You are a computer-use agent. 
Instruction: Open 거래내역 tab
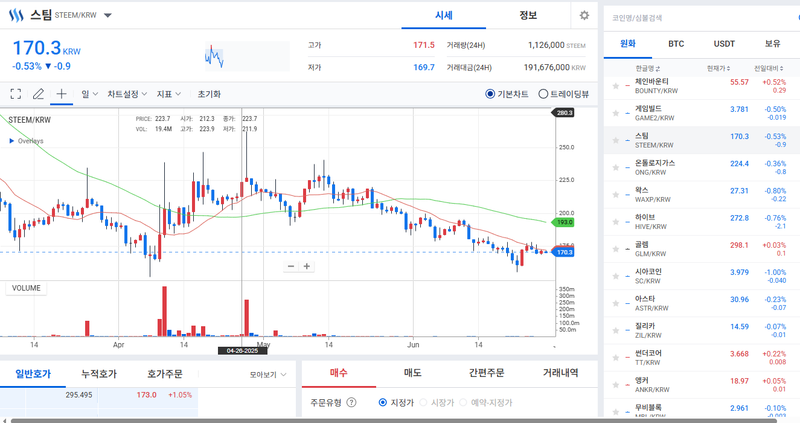tap(560, 373)
